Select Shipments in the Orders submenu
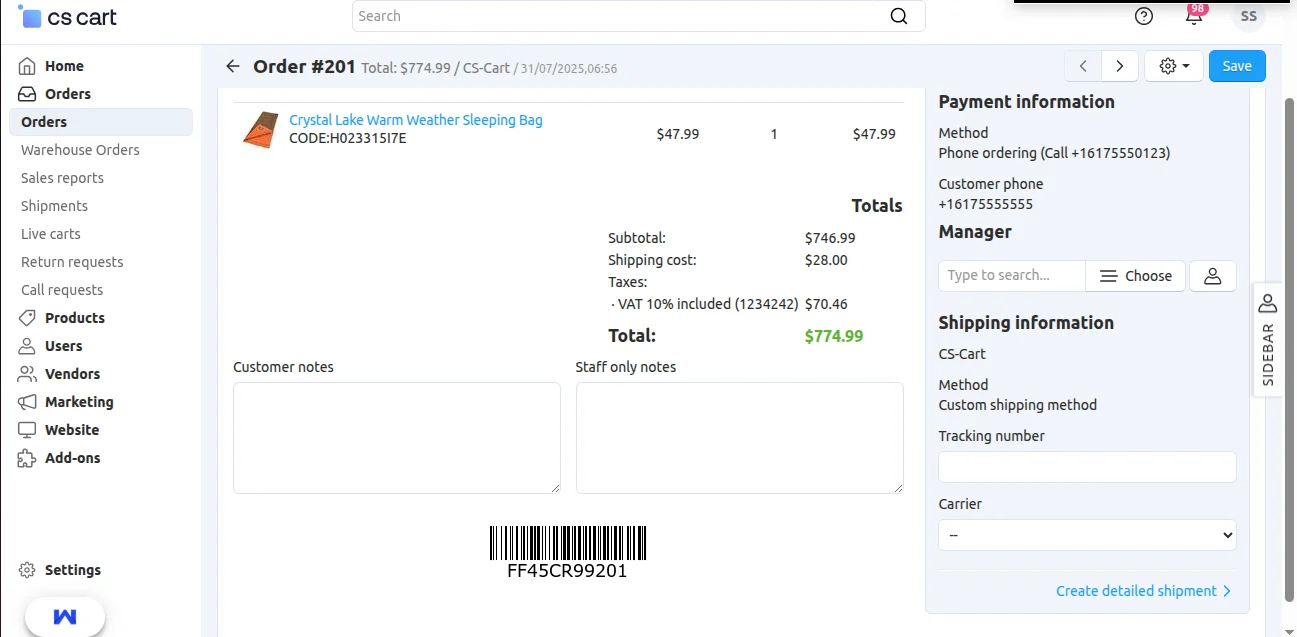This screenshot has height=637, width=1297. pyautogui.click(x=54, y=206)
